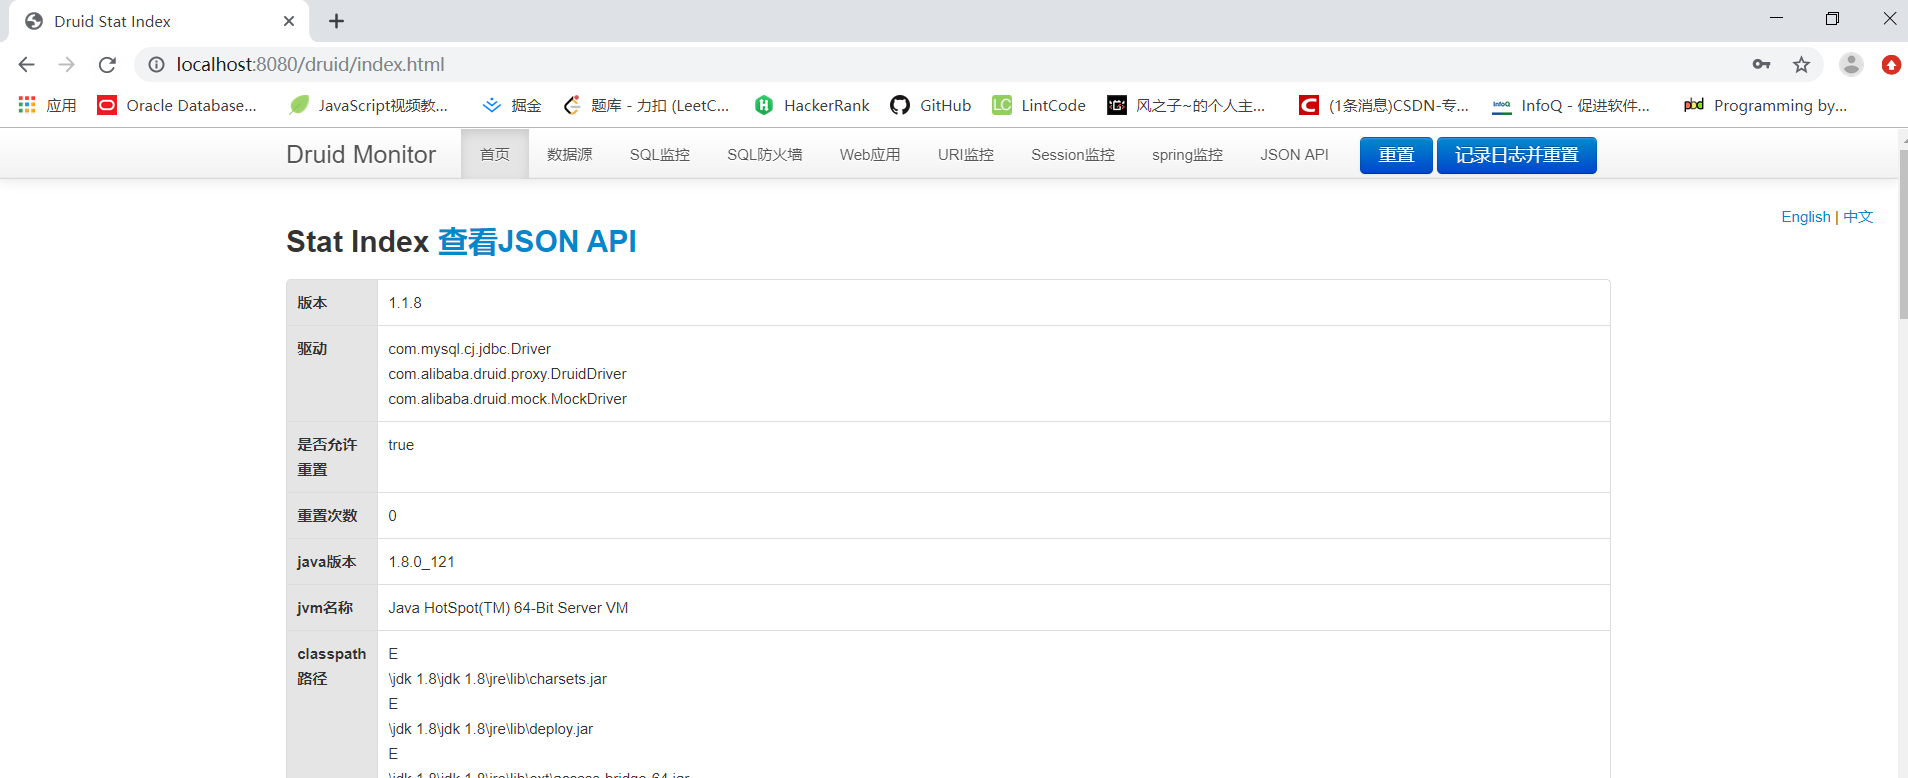This screenshot has width=1908, height=778.
Task: Open the JSON API navigation tab
Action: coord(1294,154)
